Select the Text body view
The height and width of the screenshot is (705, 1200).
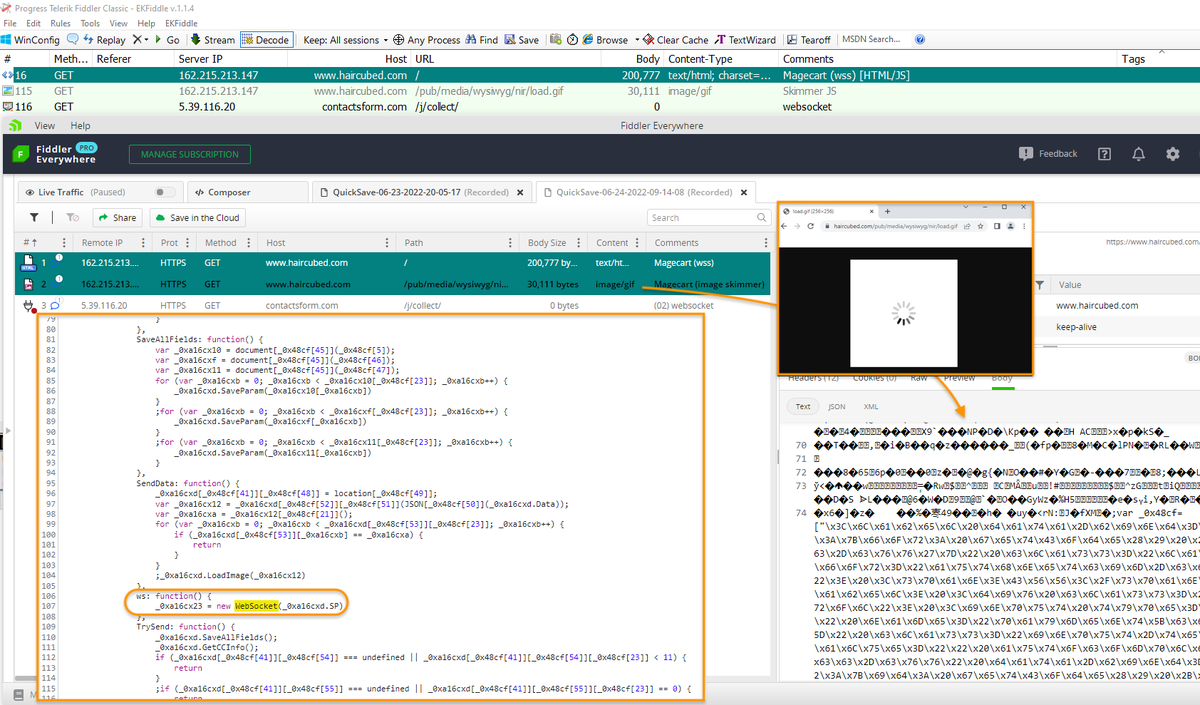tap(803, 407)
